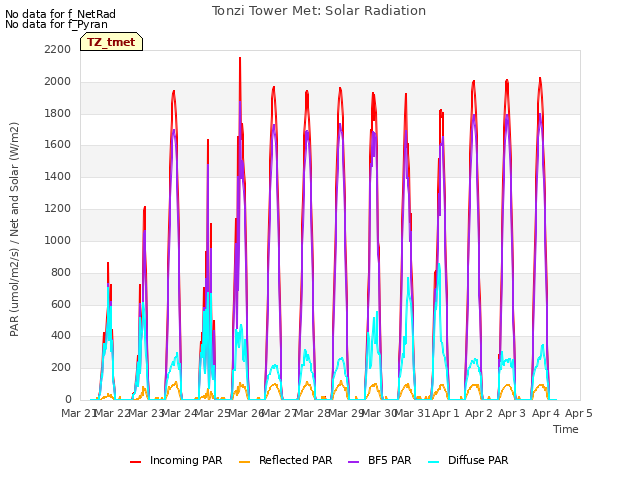Click the Diffuse PAR peak on Apr 1
640x480 pixels.
(x=439, y=264)
